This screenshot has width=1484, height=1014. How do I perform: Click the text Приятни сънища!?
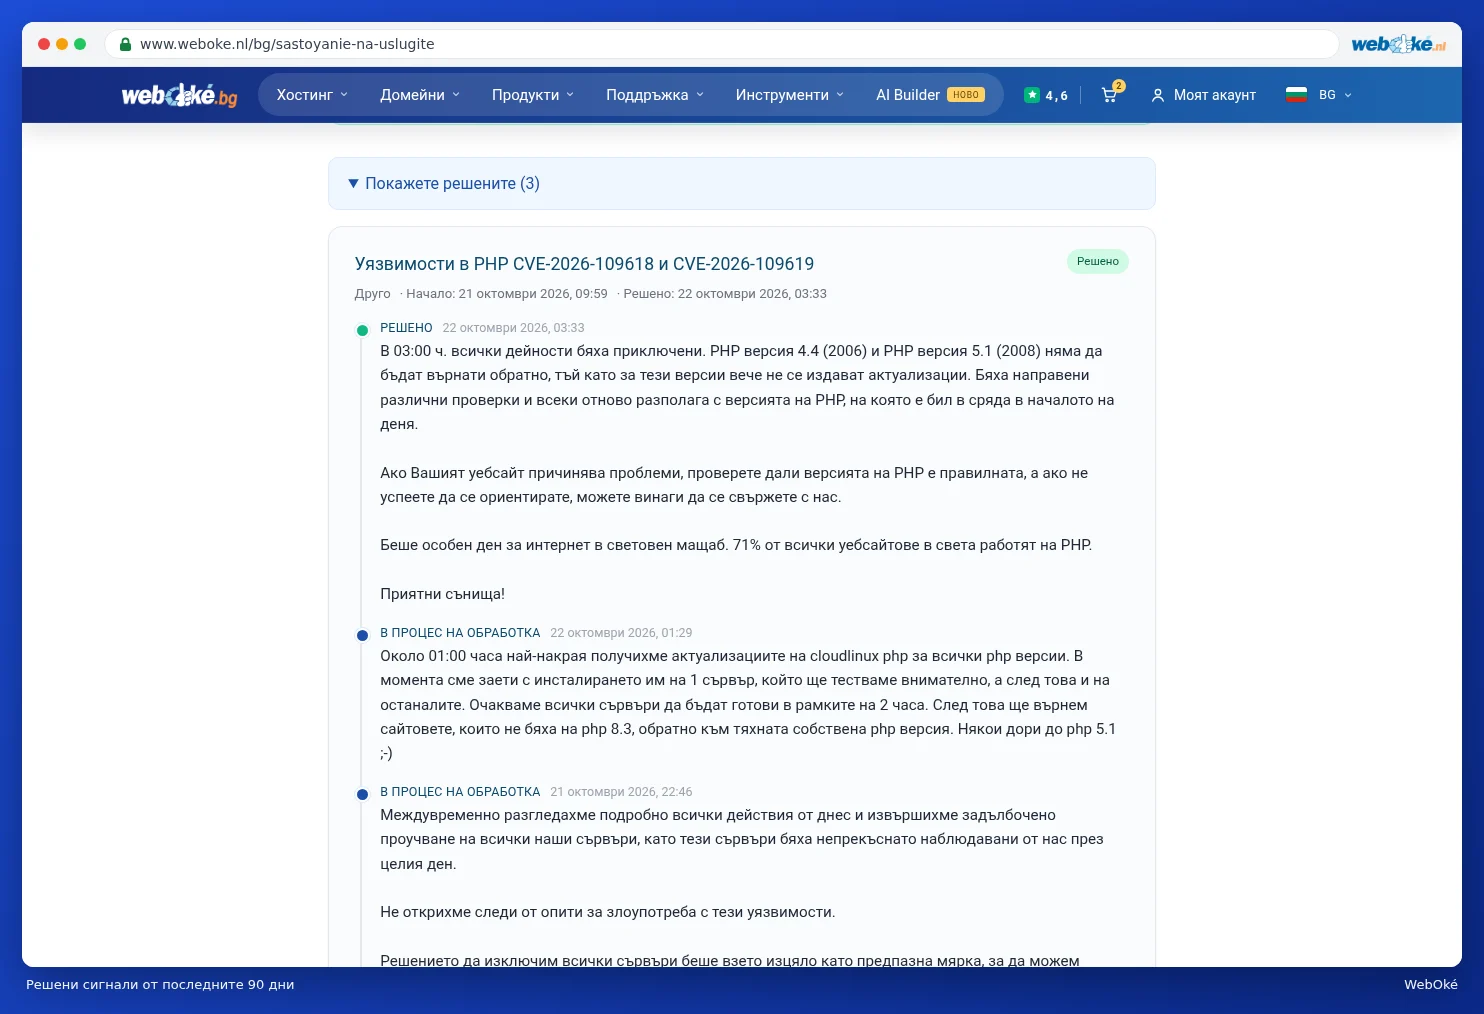click(x=442, y=594)
